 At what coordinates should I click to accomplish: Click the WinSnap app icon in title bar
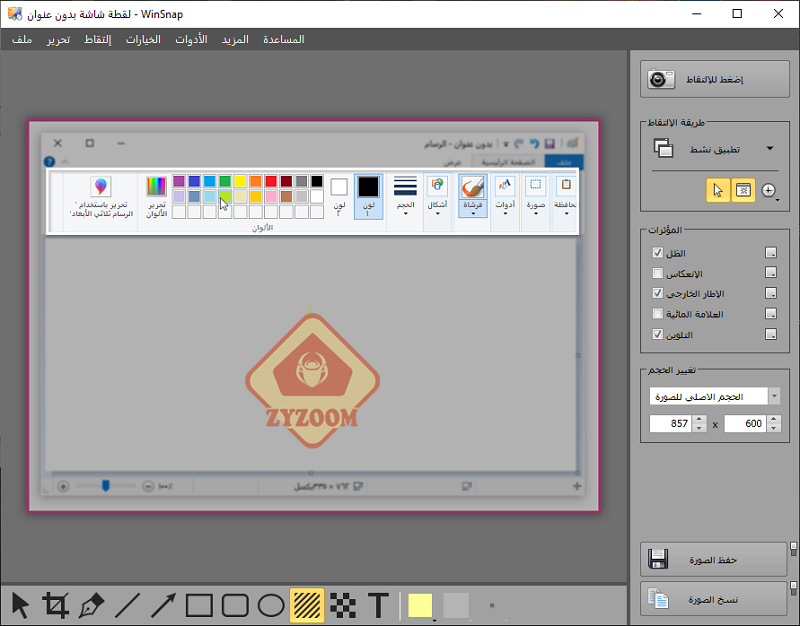(15, 14)
